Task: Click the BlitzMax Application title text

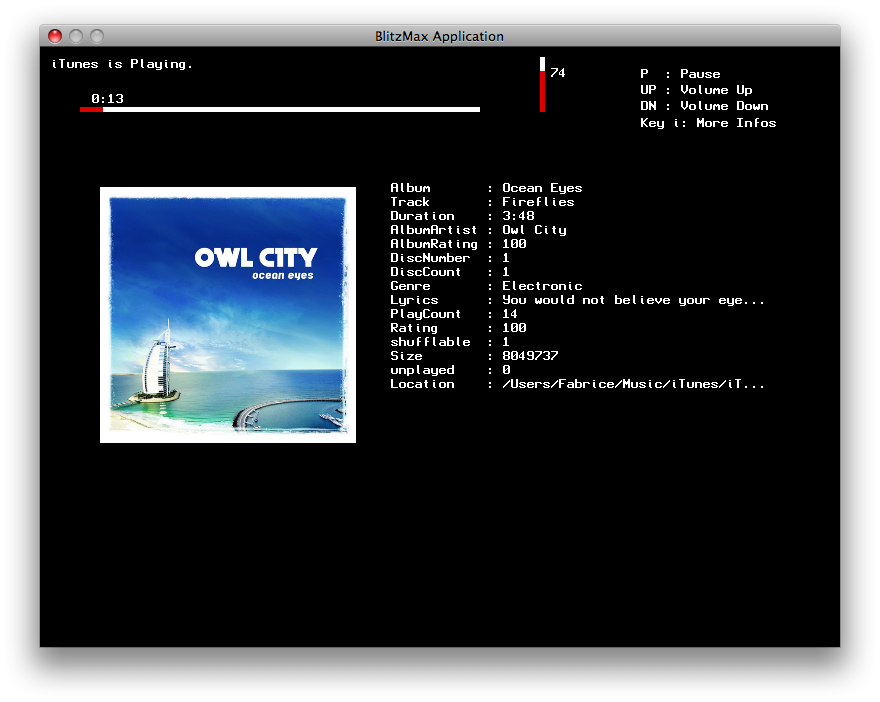Action: [439, 36]
